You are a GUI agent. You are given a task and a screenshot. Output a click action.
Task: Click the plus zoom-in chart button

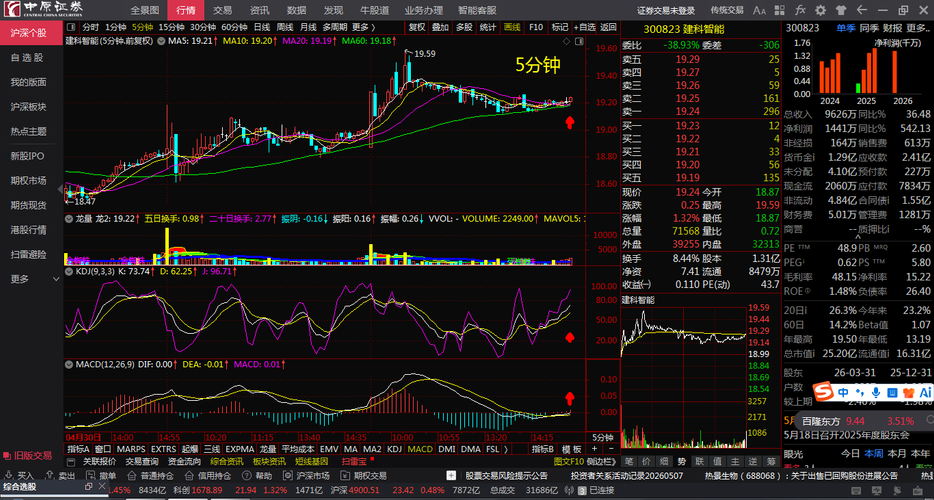click(x=593, y=449)
